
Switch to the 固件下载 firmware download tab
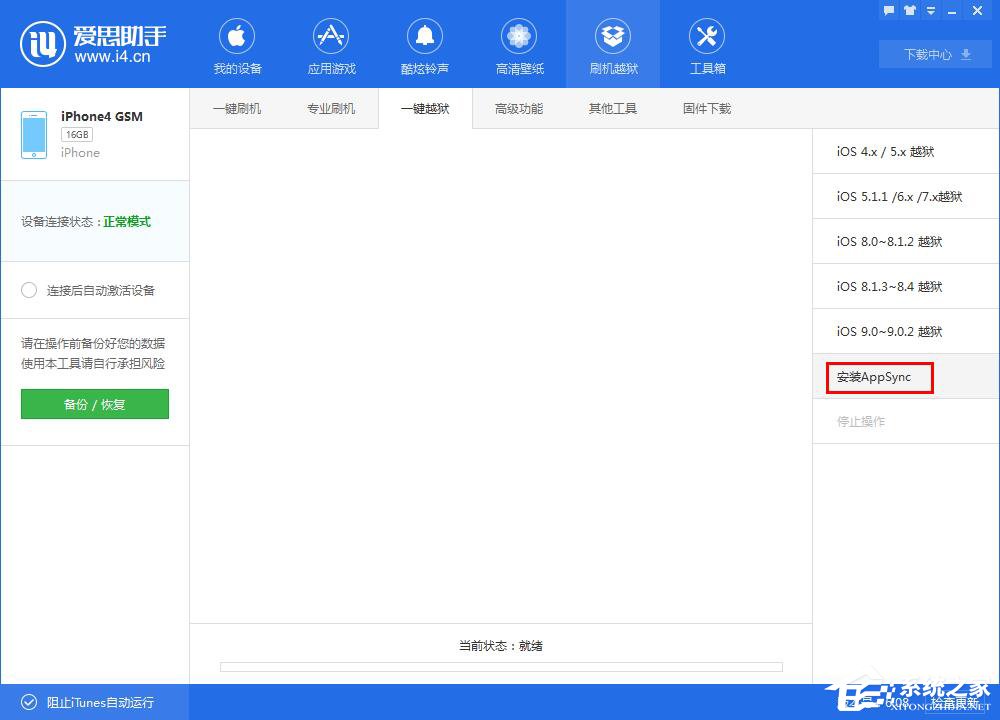coord(706,108)
